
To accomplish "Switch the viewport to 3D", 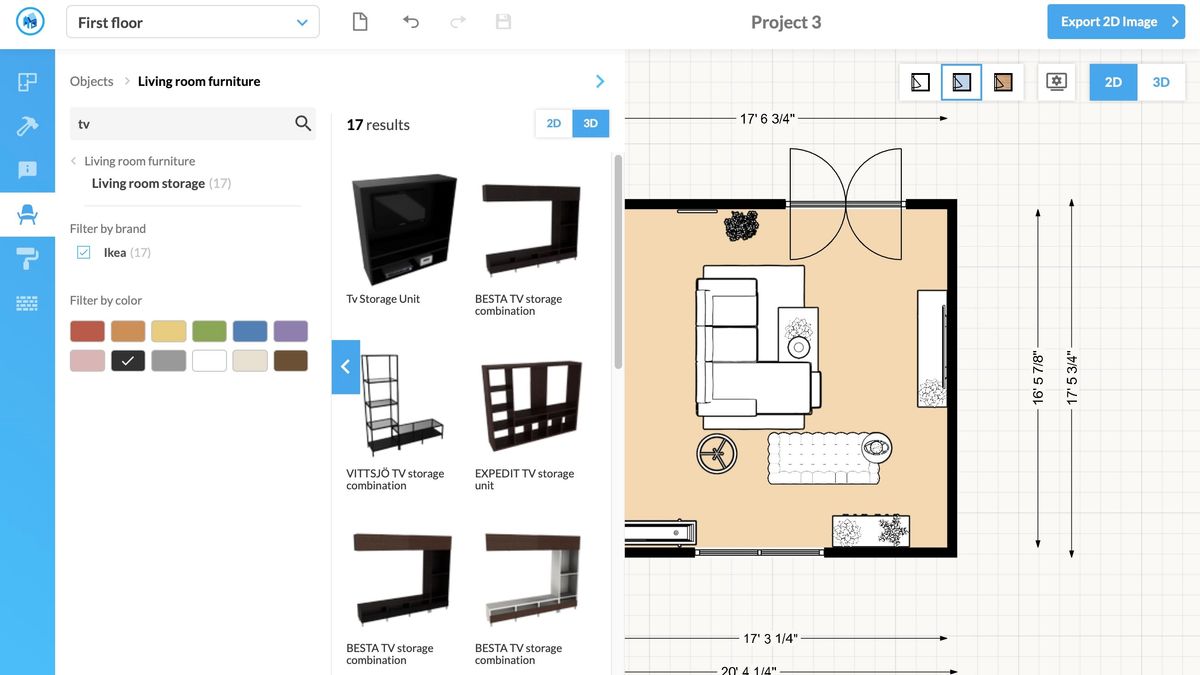I will 1161,82.
